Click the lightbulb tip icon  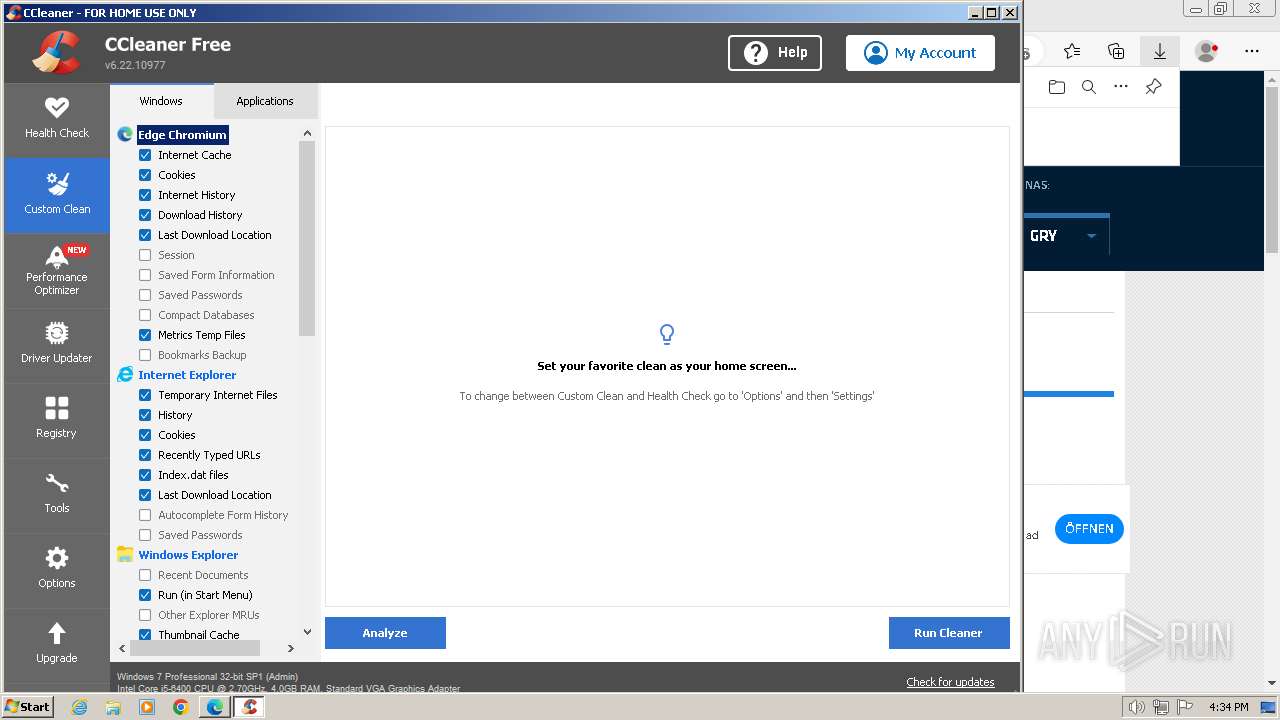point(667,334)
